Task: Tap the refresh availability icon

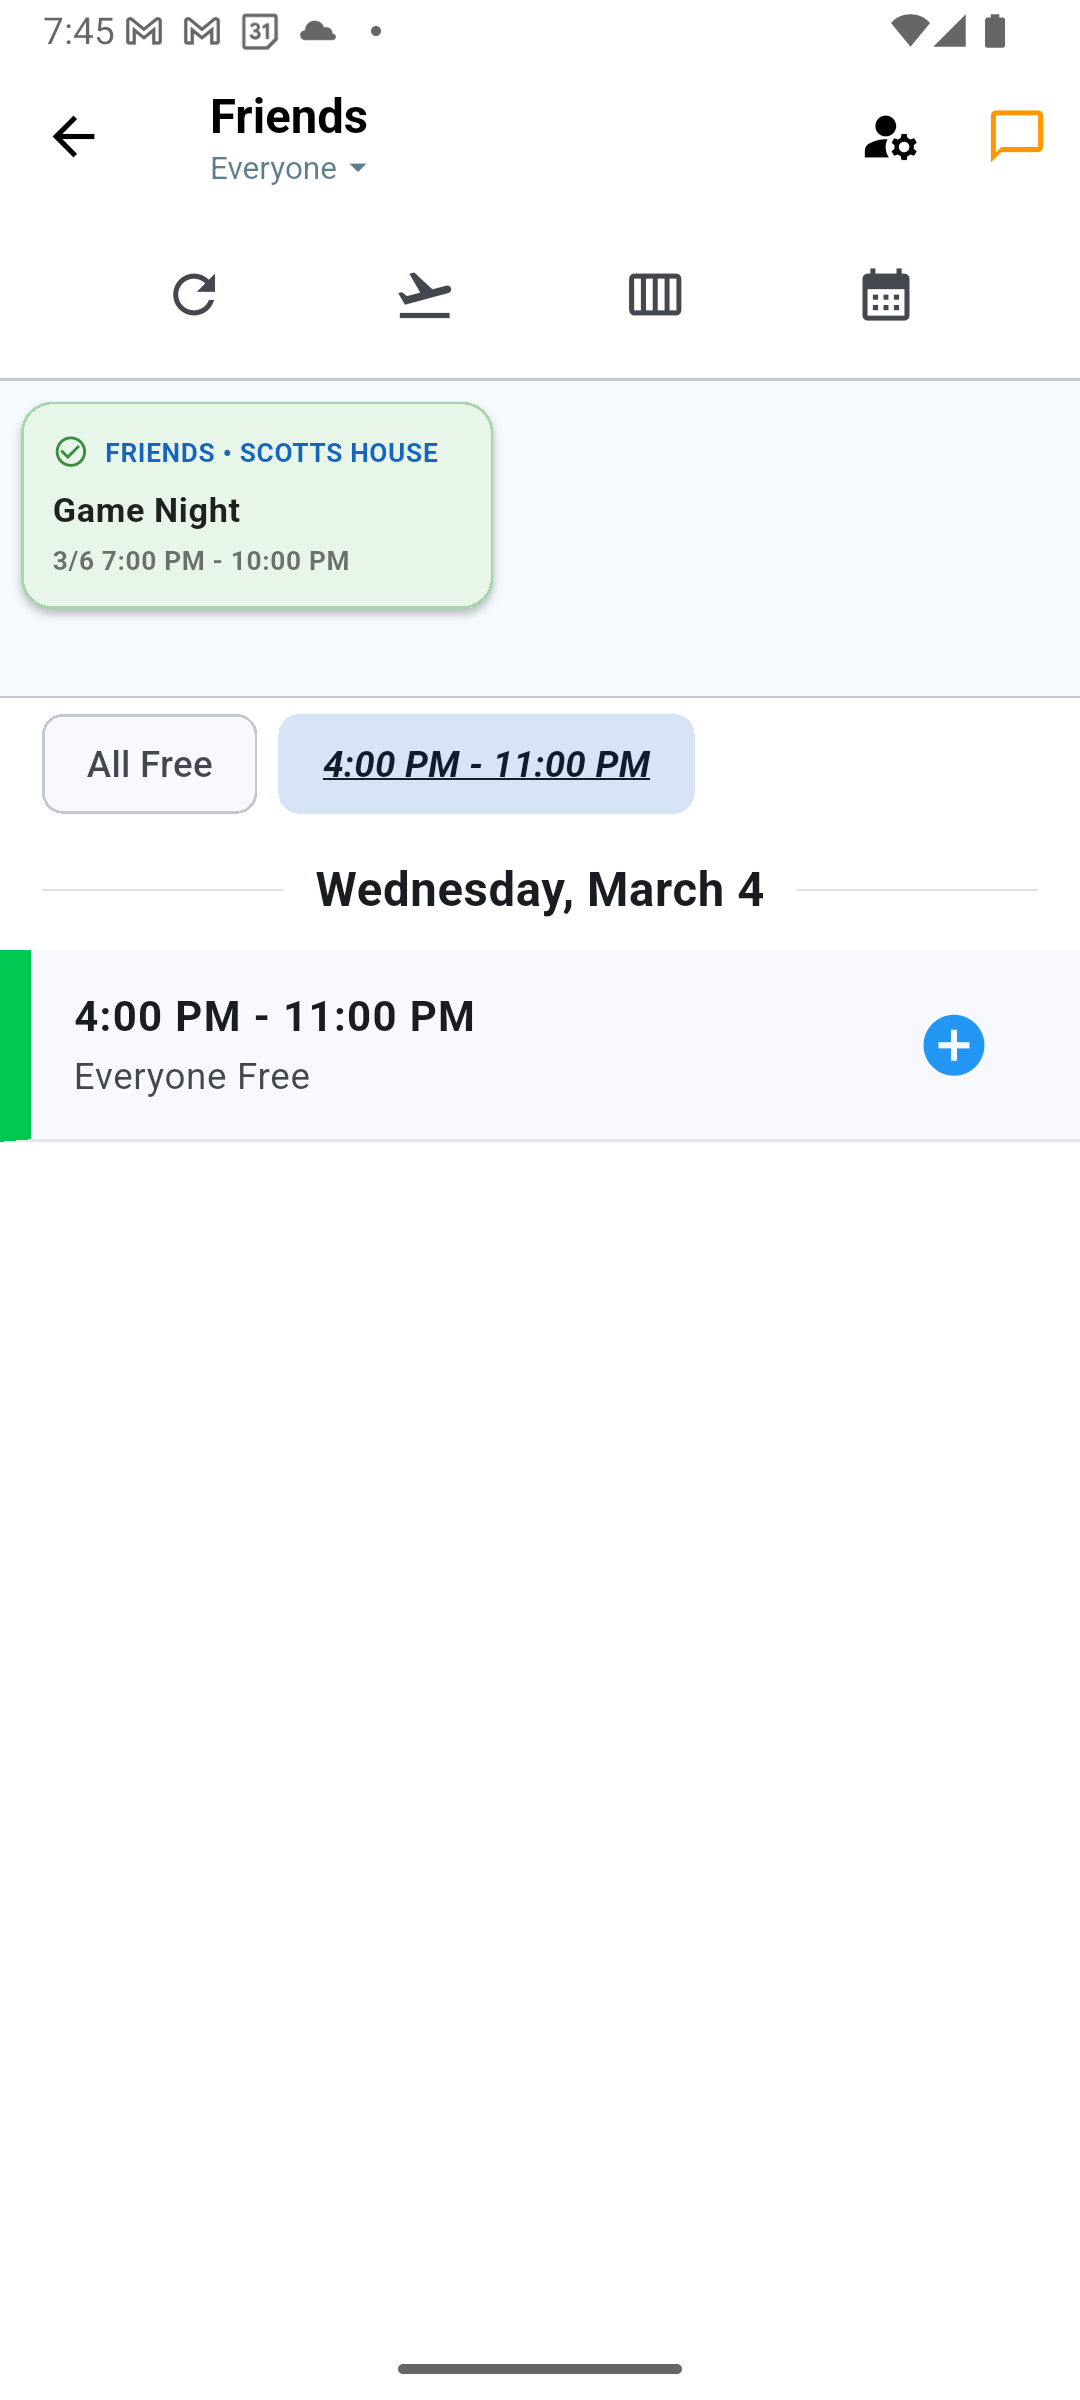Action: (194, 295)
